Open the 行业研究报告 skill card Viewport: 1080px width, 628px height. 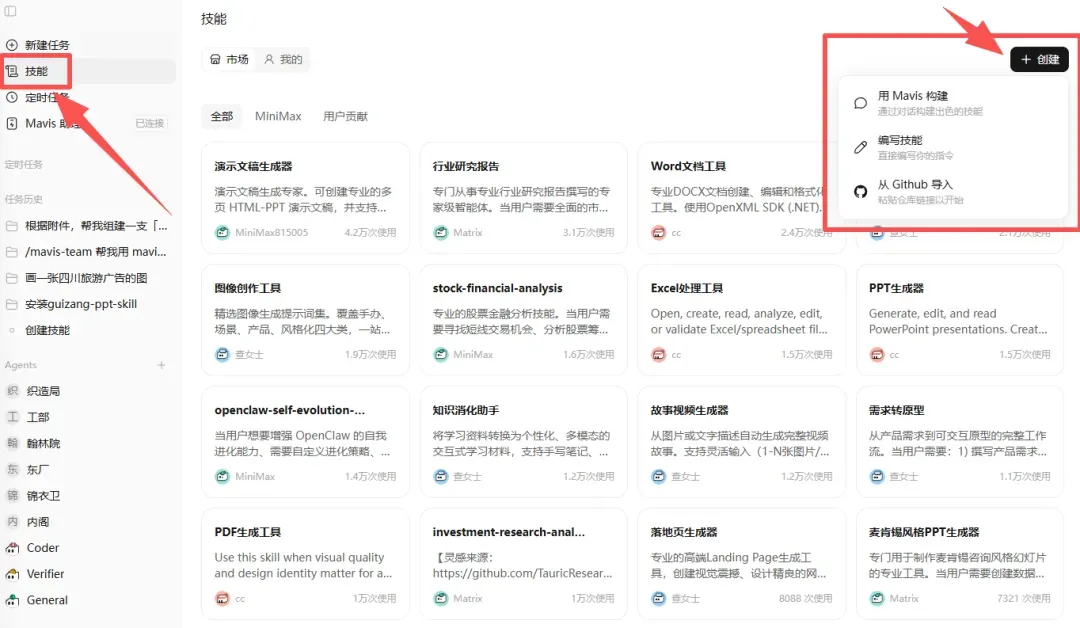[x=523, y=198]
